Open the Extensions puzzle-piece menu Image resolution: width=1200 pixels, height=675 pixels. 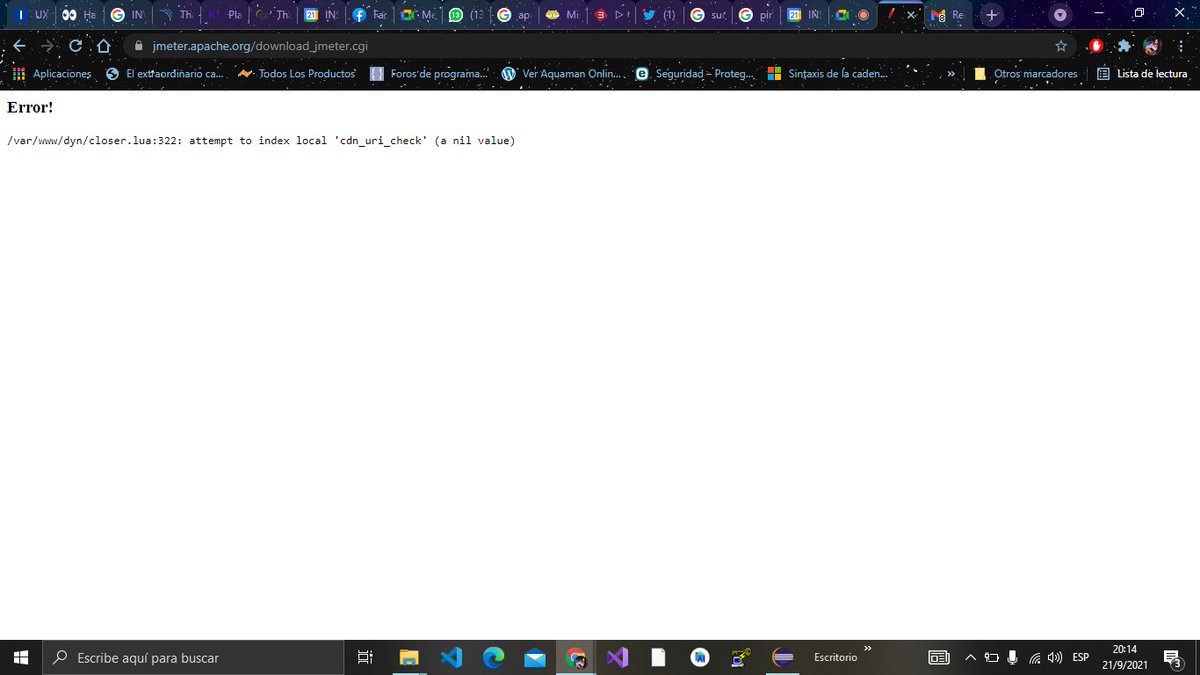[1124, 46]
